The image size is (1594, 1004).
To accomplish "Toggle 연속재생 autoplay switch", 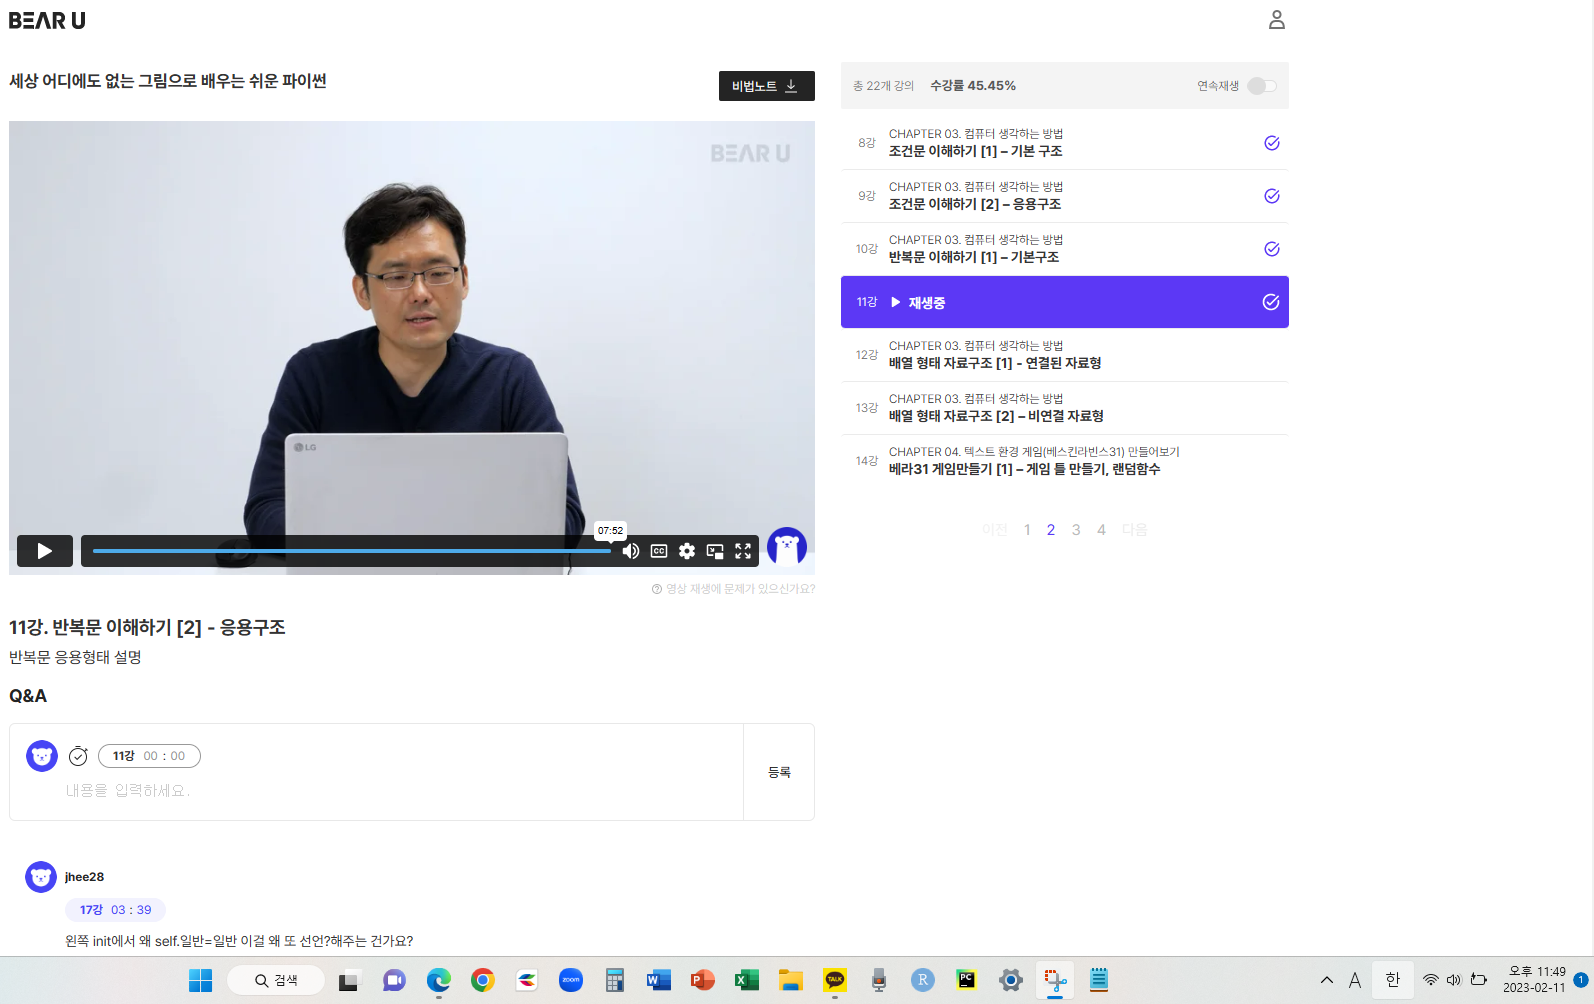I will pos(1262,86).
